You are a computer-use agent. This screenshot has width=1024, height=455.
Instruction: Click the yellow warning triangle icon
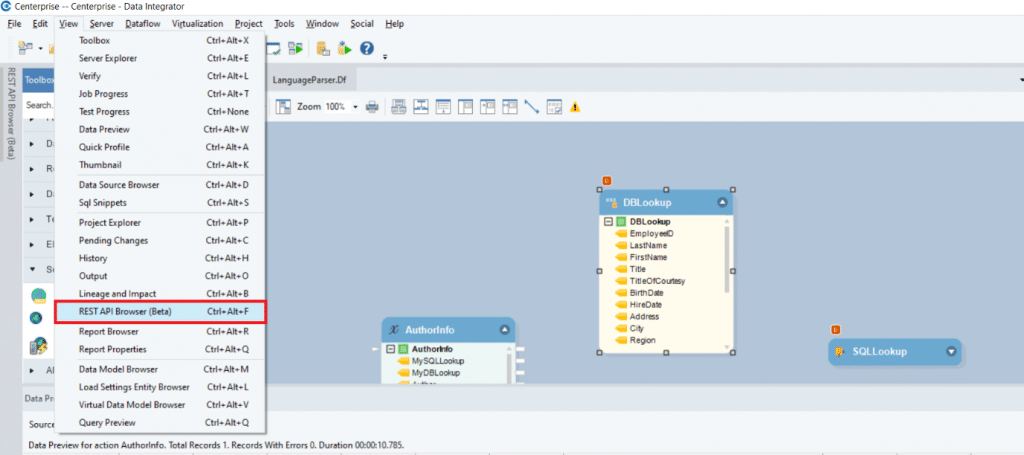coord(575,107)
